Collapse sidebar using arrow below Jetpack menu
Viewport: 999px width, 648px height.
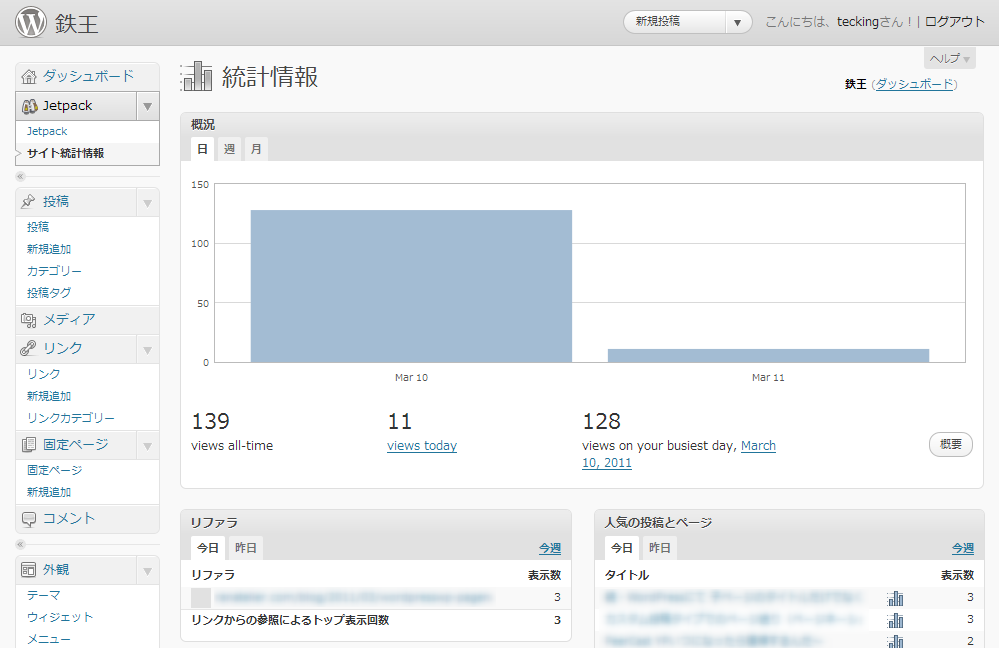point(20,176)
